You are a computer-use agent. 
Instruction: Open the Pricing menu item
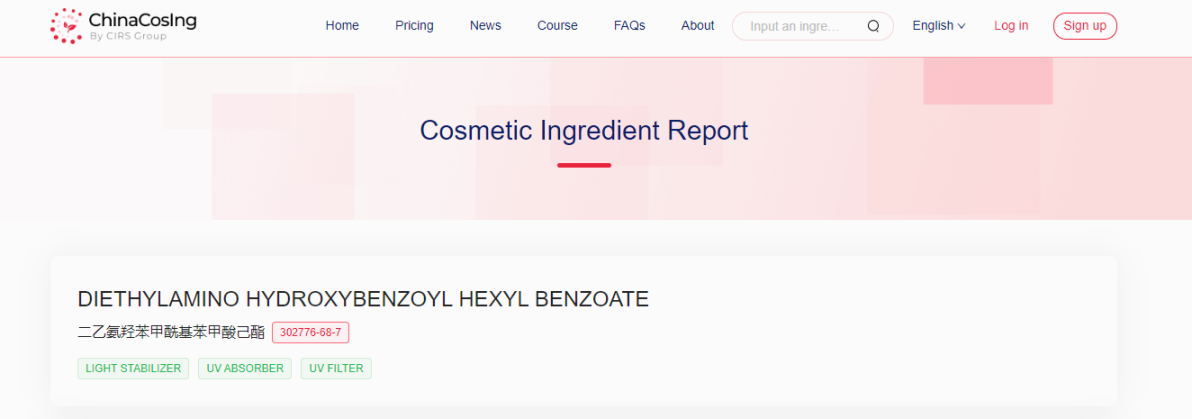tap(414, 26)
